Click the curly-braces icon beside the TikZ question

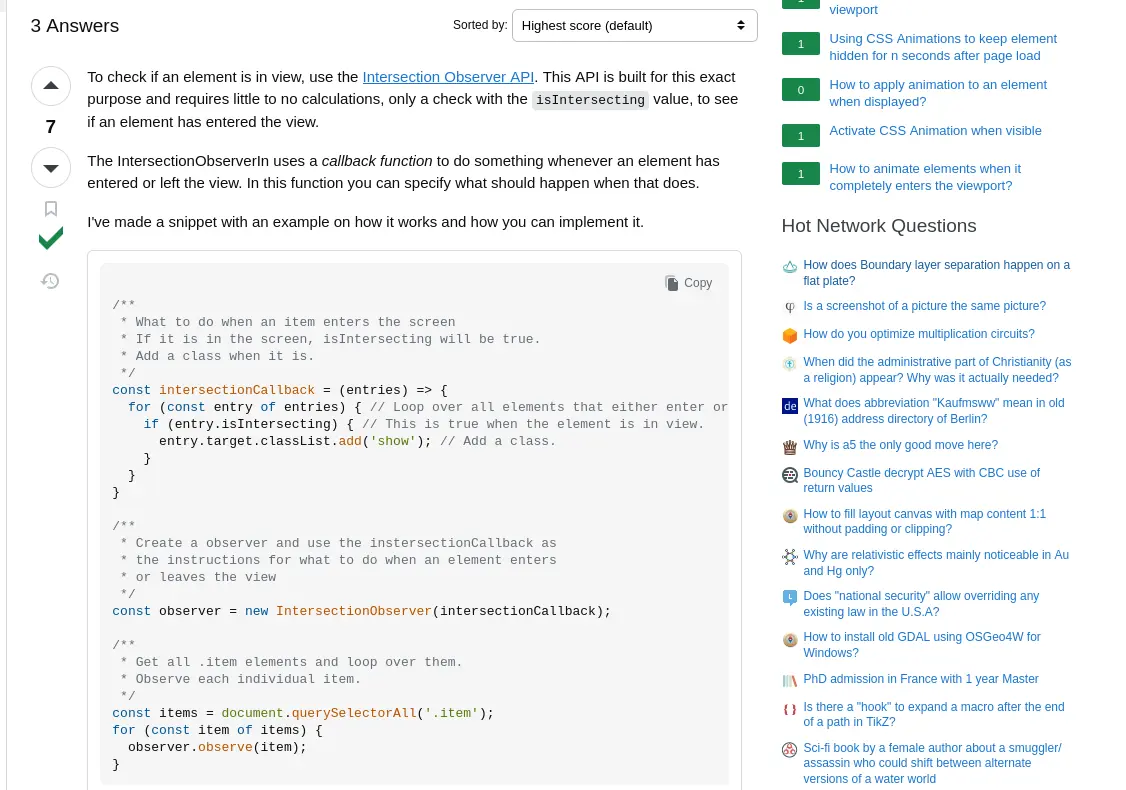click(x=790, y=709)
